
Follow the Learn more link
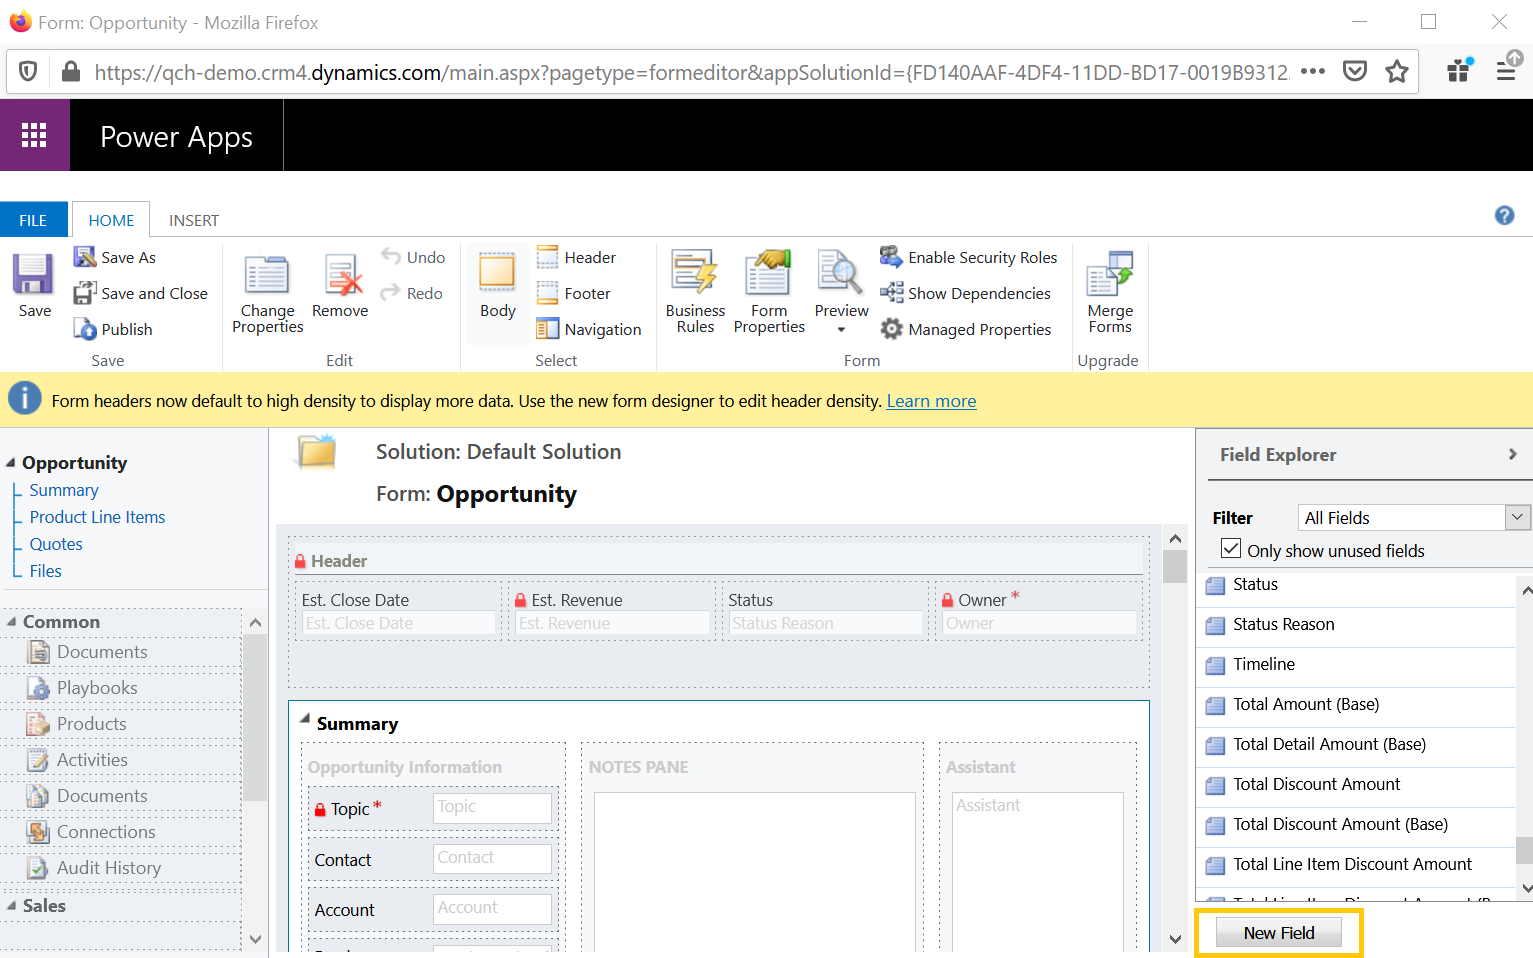(930, 401)
